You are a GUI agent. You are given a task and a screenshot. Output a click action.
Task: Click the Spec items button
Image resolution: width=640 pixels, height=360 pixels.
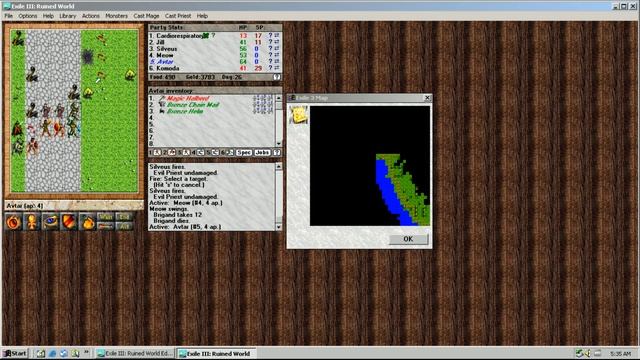tap(244, 153)
